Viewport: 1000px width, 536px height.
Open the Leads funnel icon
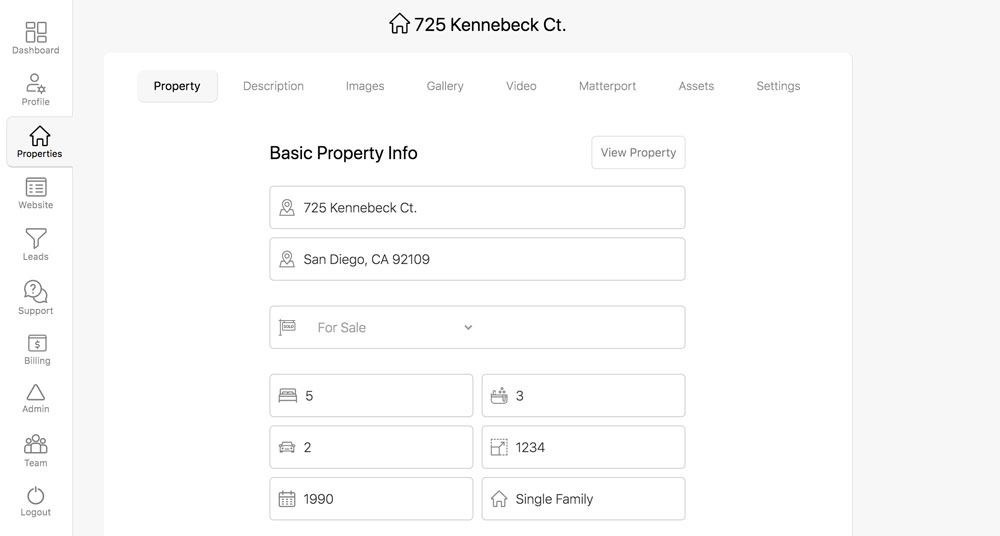pos(36,239)
